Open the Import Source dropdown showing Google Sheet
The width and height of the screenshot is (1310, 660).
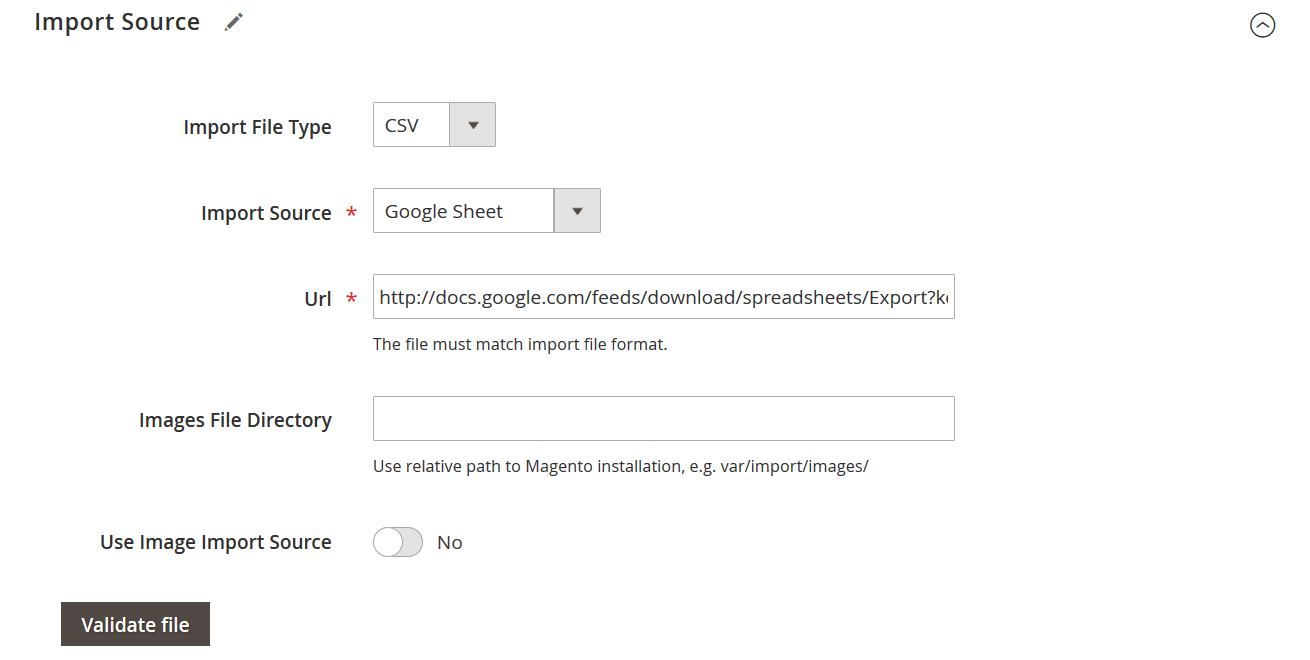coord(577,210)
